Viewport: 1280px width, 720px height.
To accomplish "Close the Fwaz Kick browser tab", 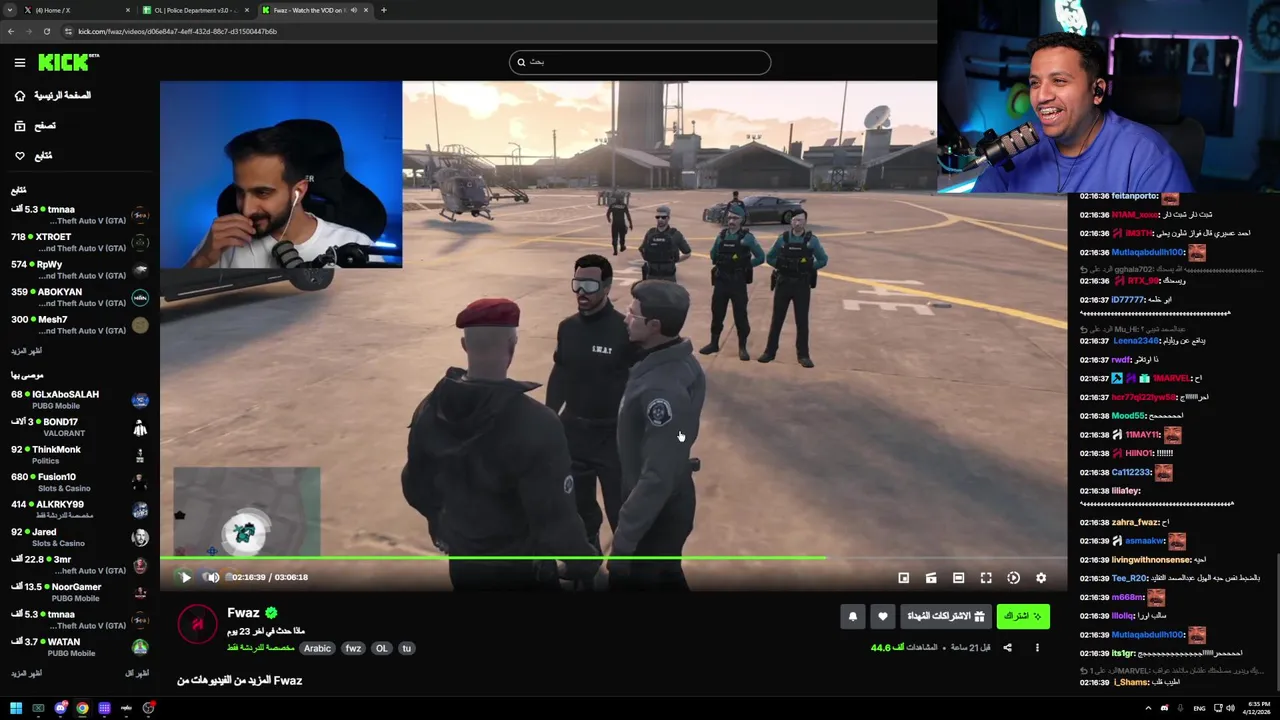I will pos(366,10).
